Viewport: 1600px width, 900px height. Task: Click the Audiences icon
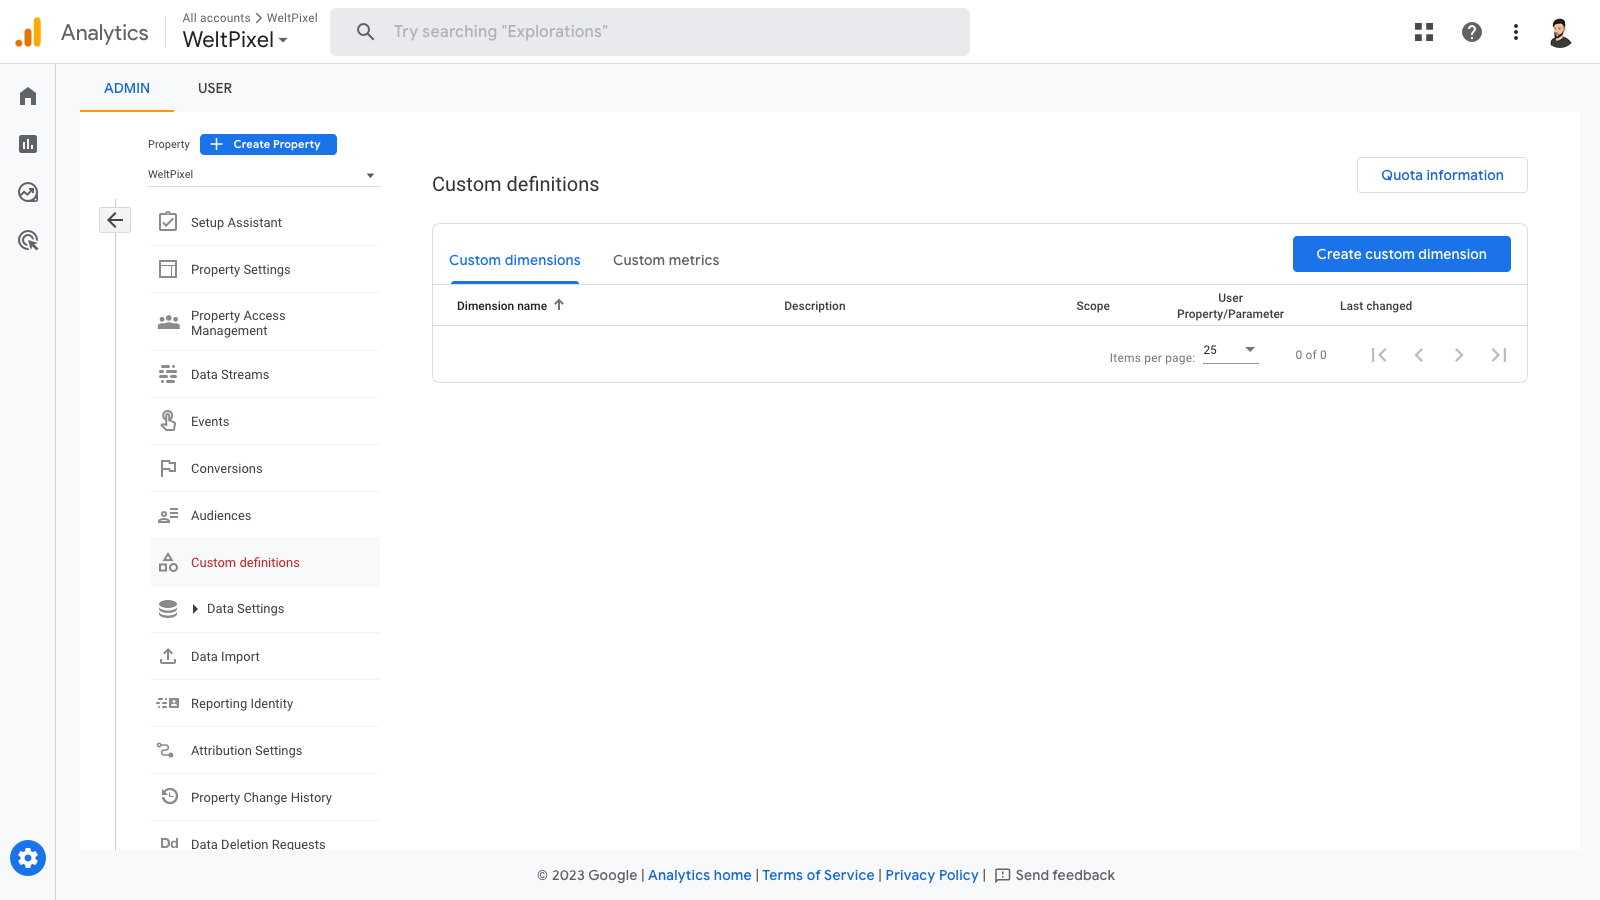click(168, 515)
